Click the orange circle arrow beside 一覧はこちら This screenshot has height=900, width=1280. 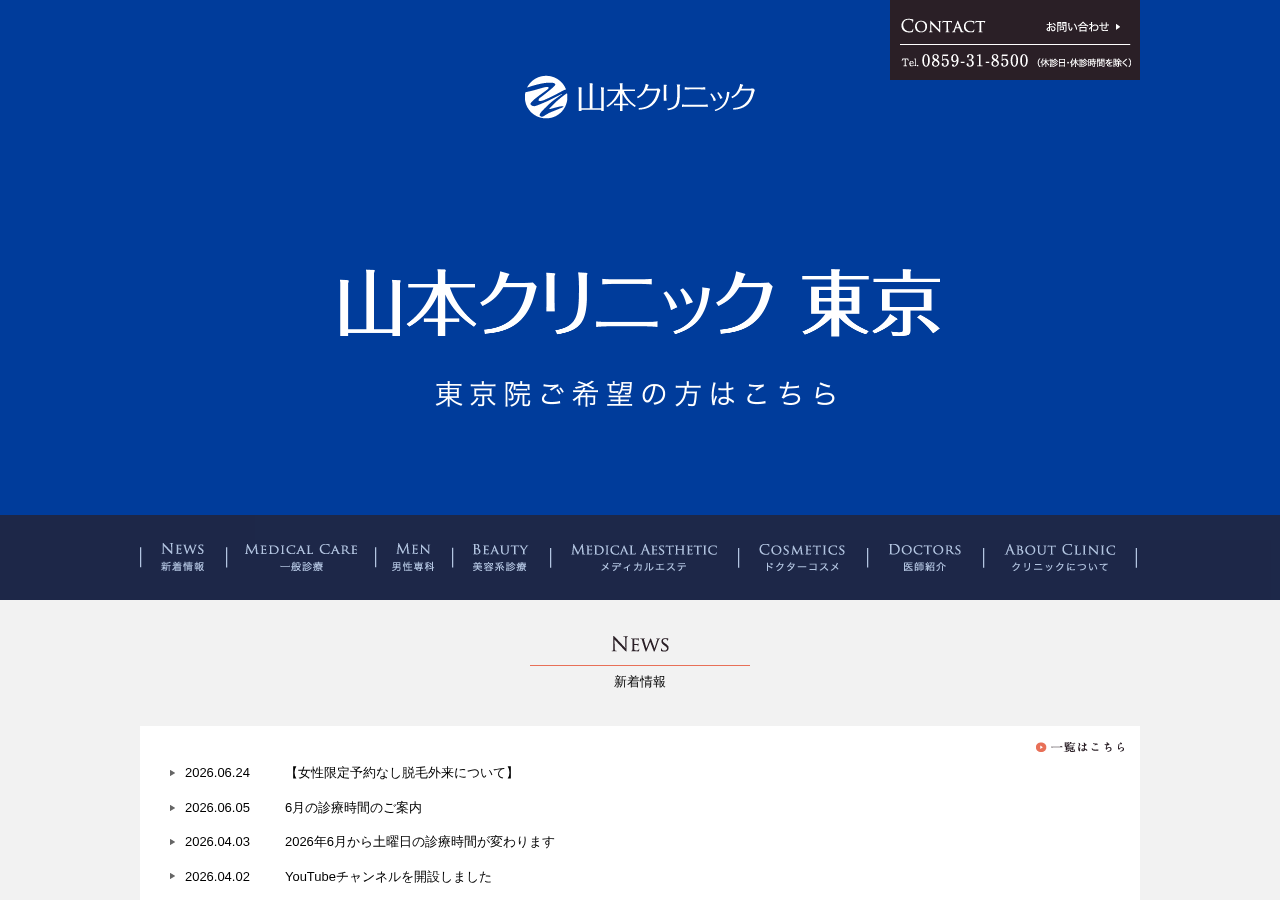click(1041, 747)
